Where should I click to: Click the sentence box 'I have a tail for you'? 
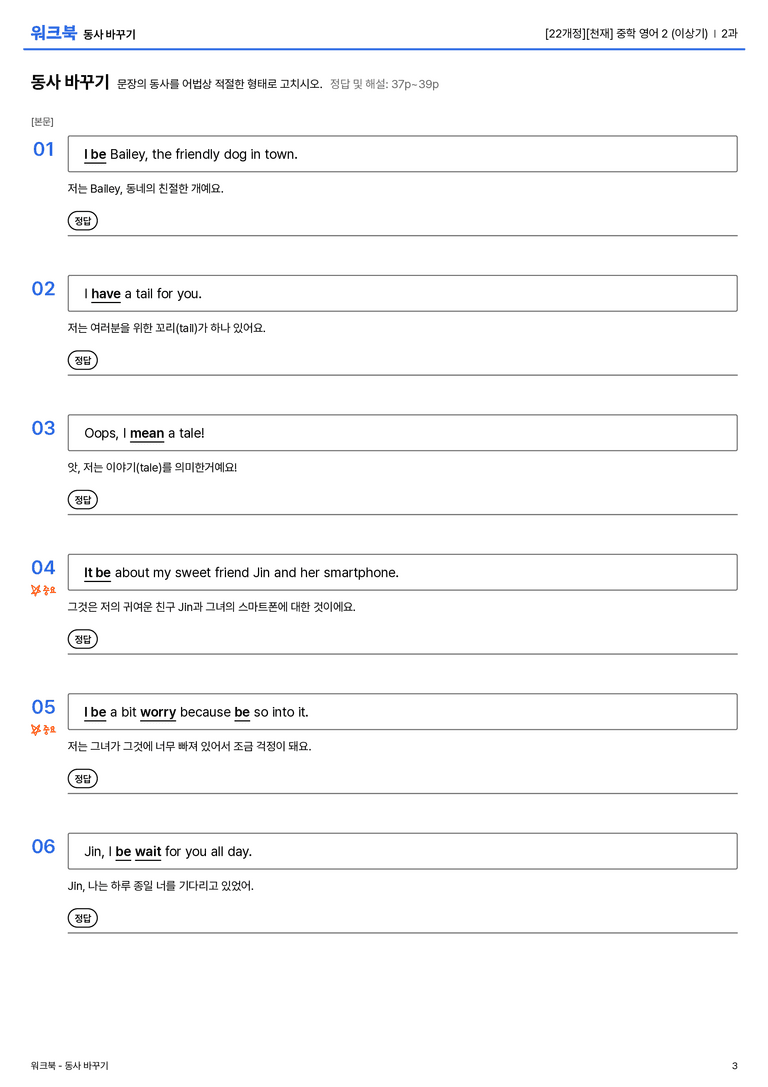pos(402,293)
